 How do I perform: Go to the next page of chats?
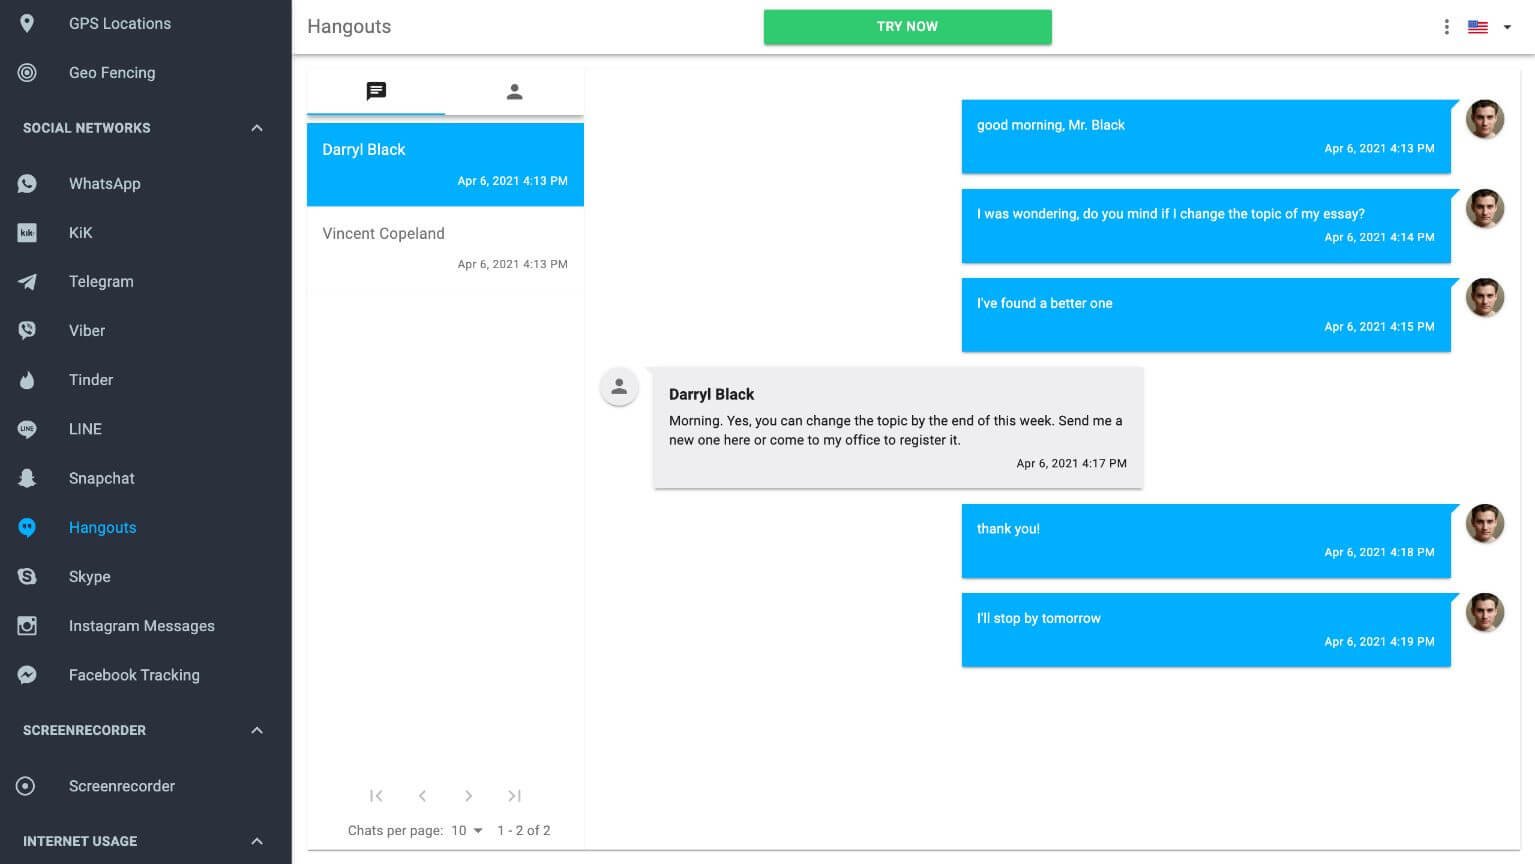[468, 796]
